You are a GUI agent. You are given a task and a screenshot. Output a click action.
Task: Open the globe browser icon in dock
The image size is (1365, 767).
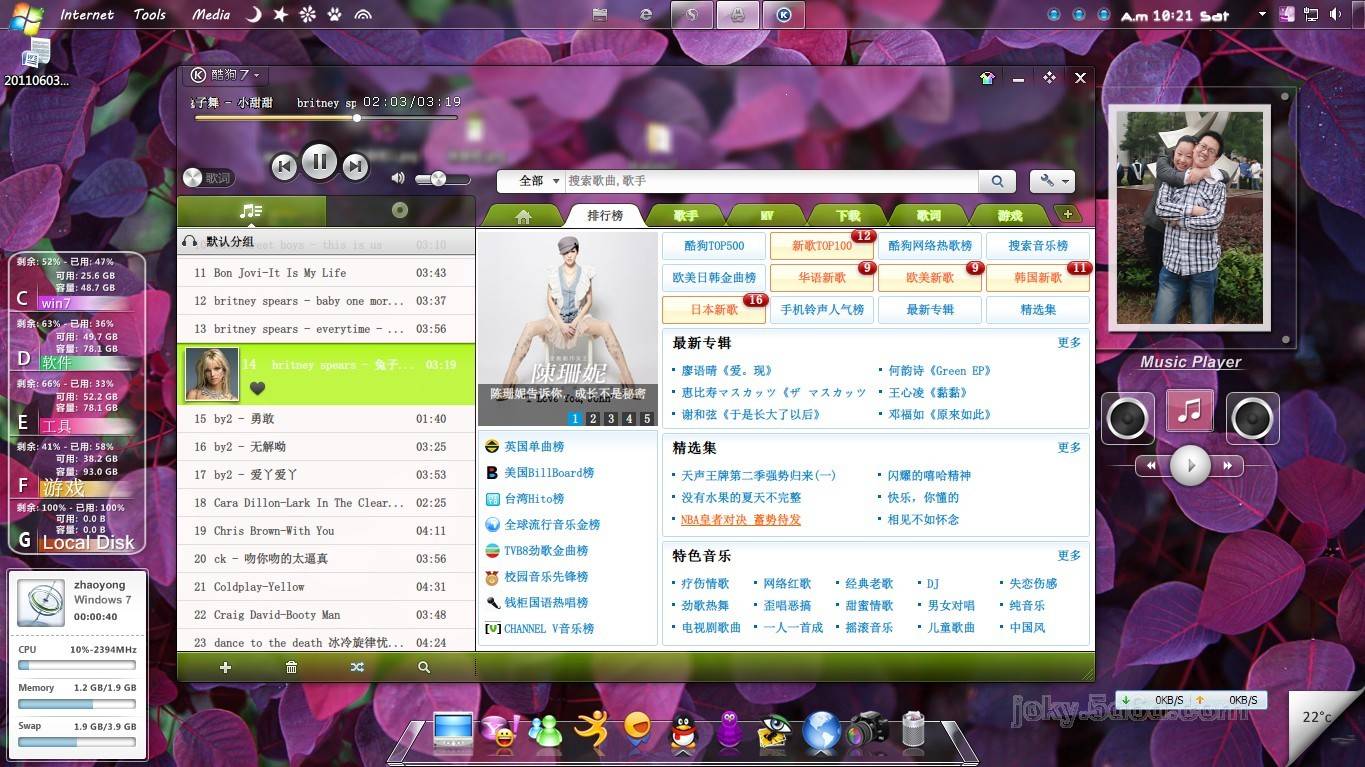(821, 731)
